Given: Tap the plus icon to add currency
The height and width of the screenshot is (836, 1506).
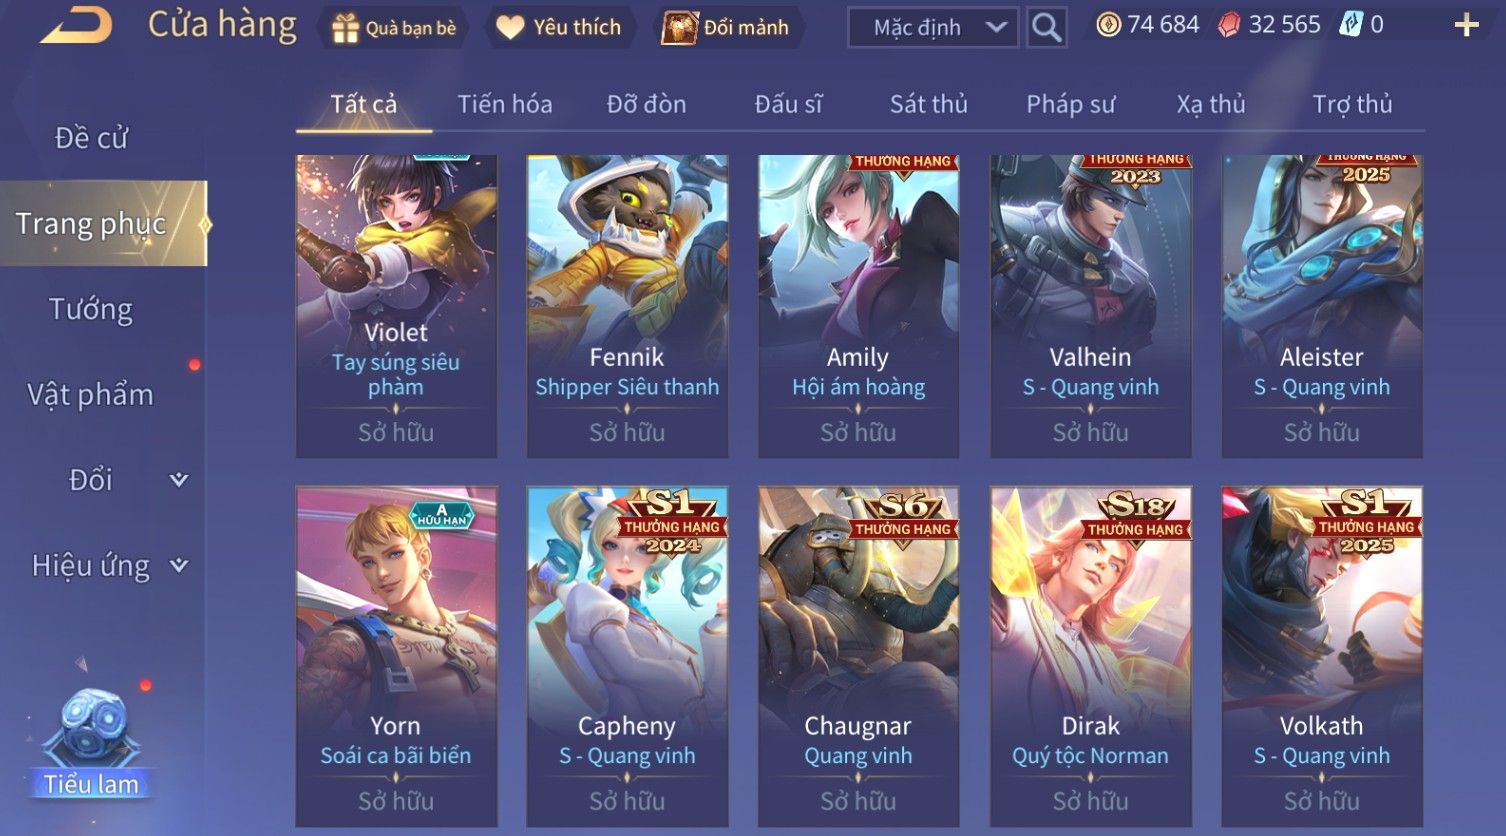Looking at the screenshot, I should pyautogui.click(x=1466, y=25).
